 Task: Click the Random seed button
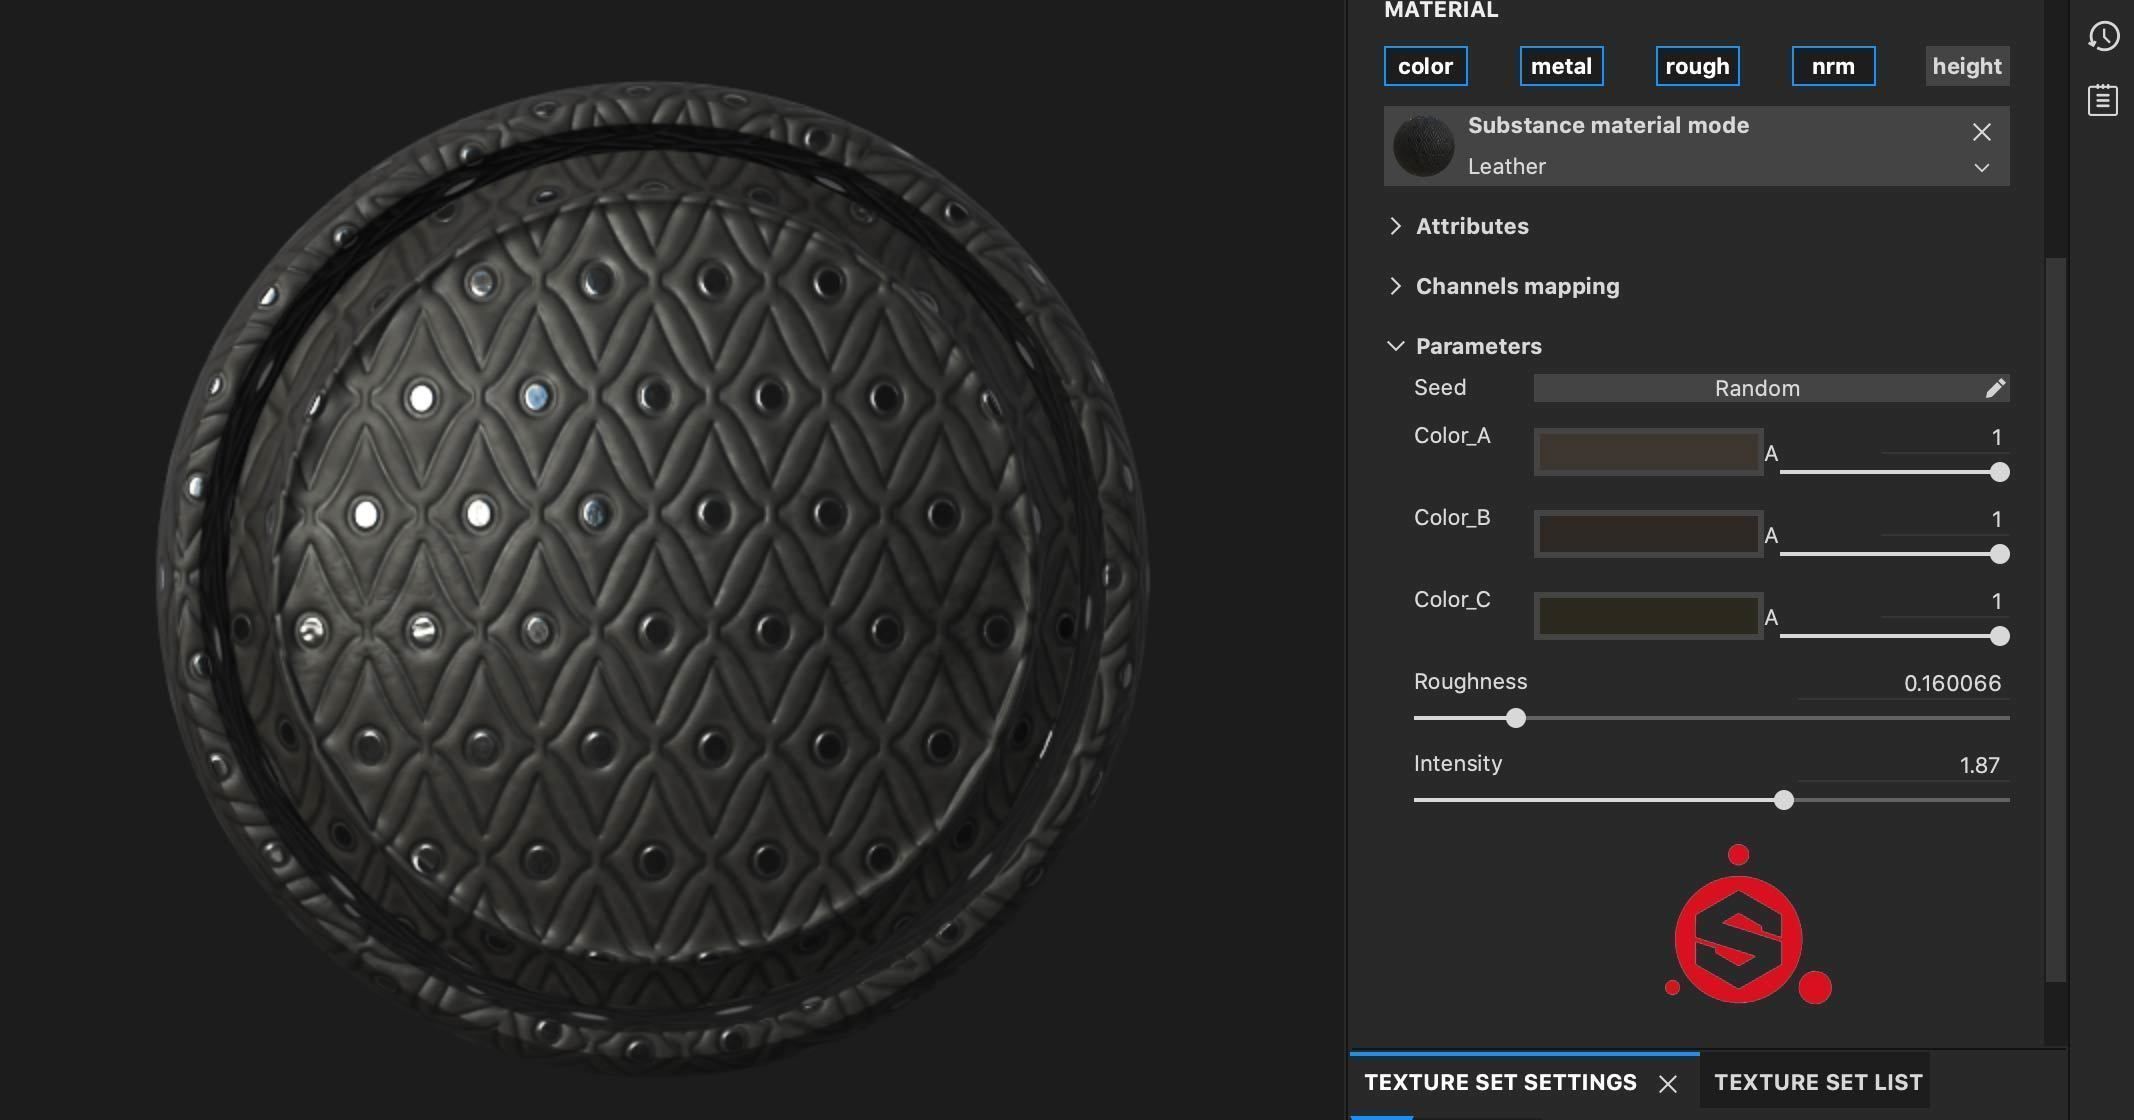click(x=1755, y=388)
